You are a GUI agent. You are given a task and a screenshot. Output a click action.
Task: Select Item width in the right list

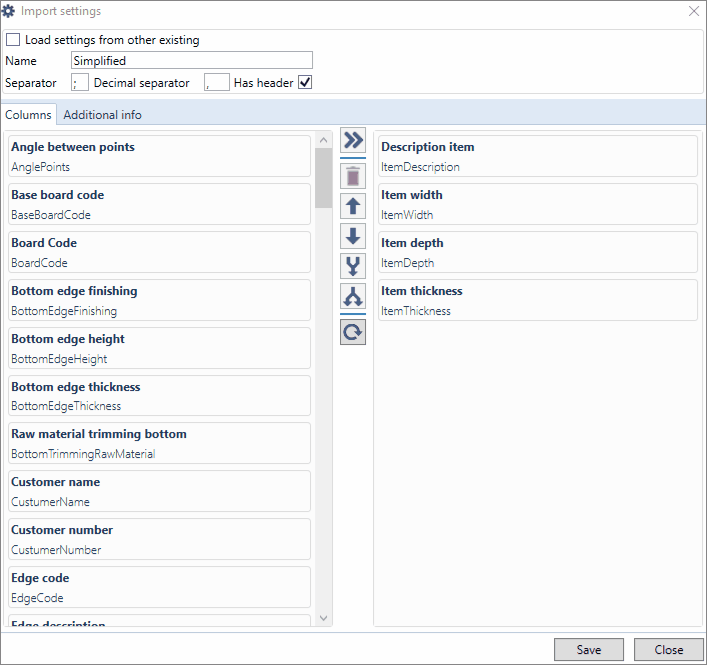(x=536, y=204)
